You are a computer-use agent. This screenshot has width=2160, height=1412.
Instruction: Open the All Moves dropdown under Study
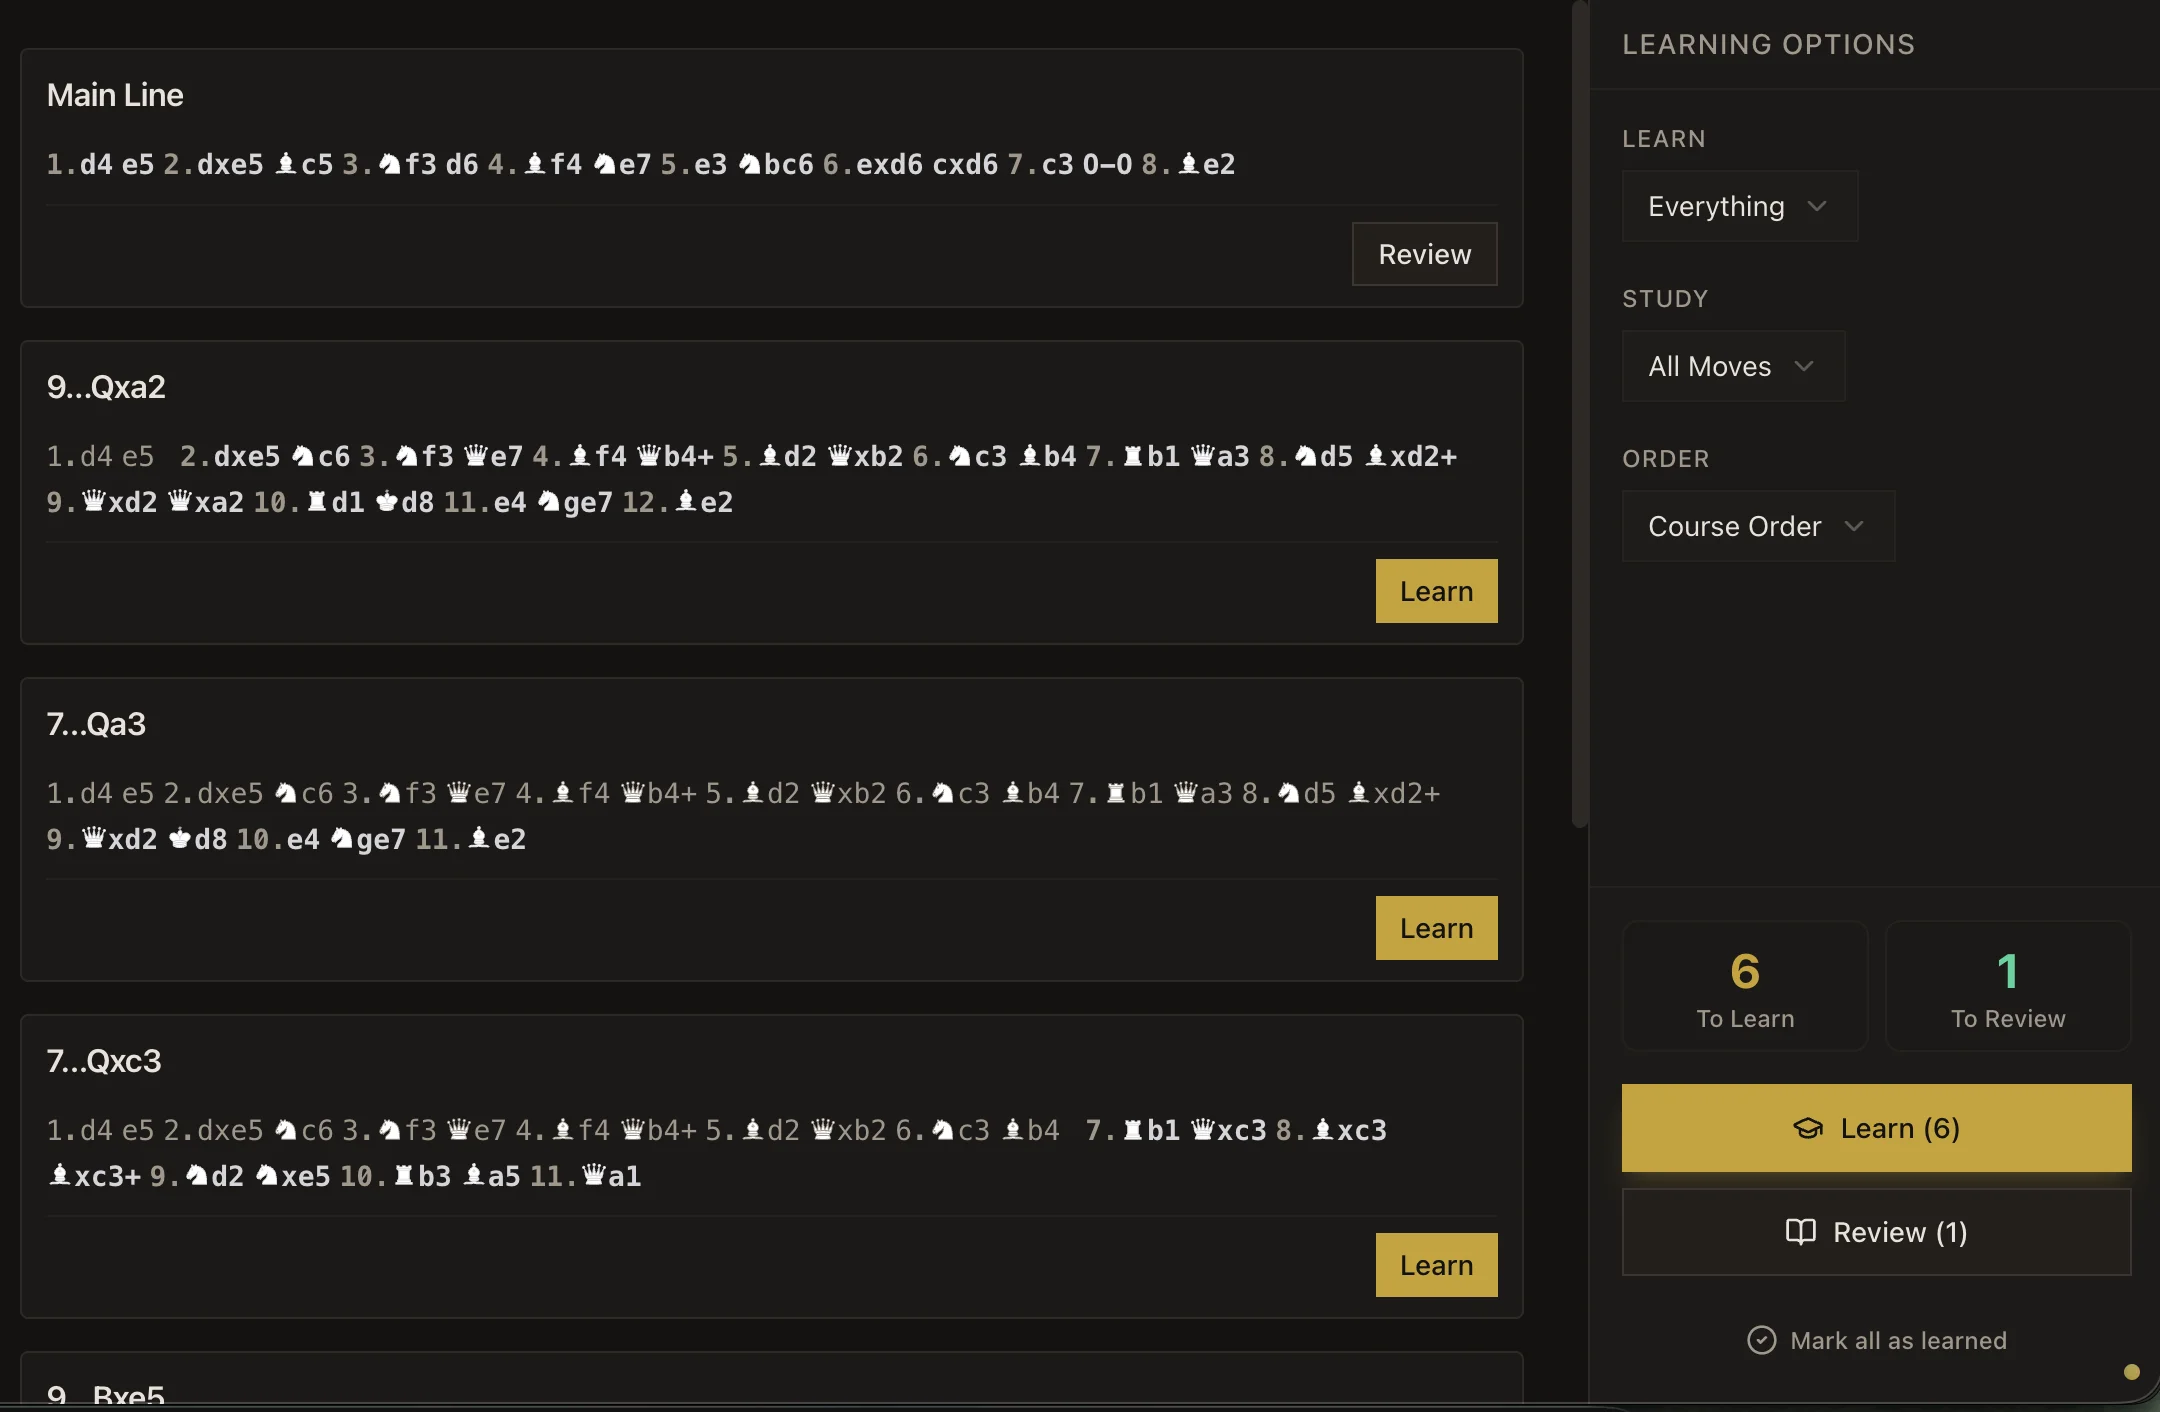click(1733, 366)
